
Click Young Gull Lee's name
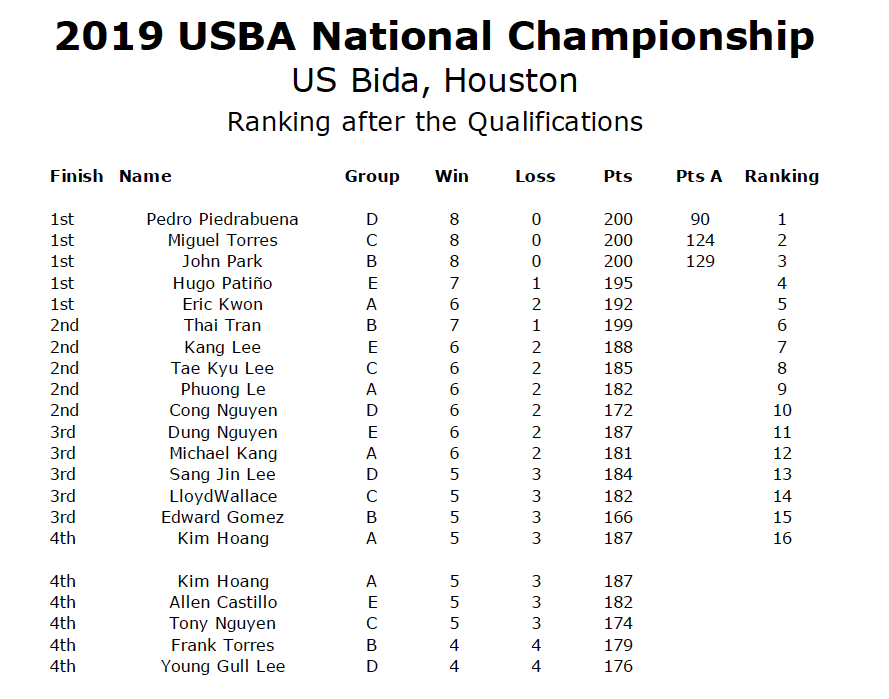pyautogui.click(x=223, y=667)
